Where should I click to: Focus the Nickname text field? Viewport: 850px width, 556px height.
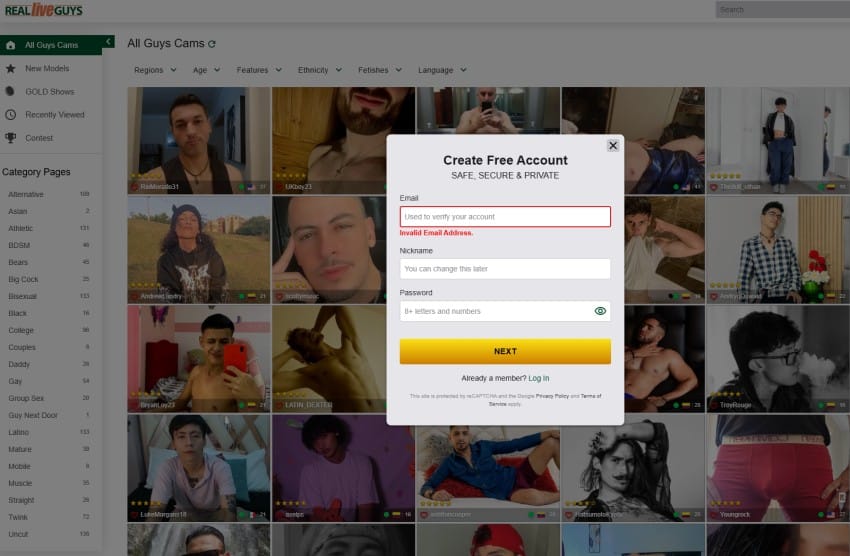[505, 269]
